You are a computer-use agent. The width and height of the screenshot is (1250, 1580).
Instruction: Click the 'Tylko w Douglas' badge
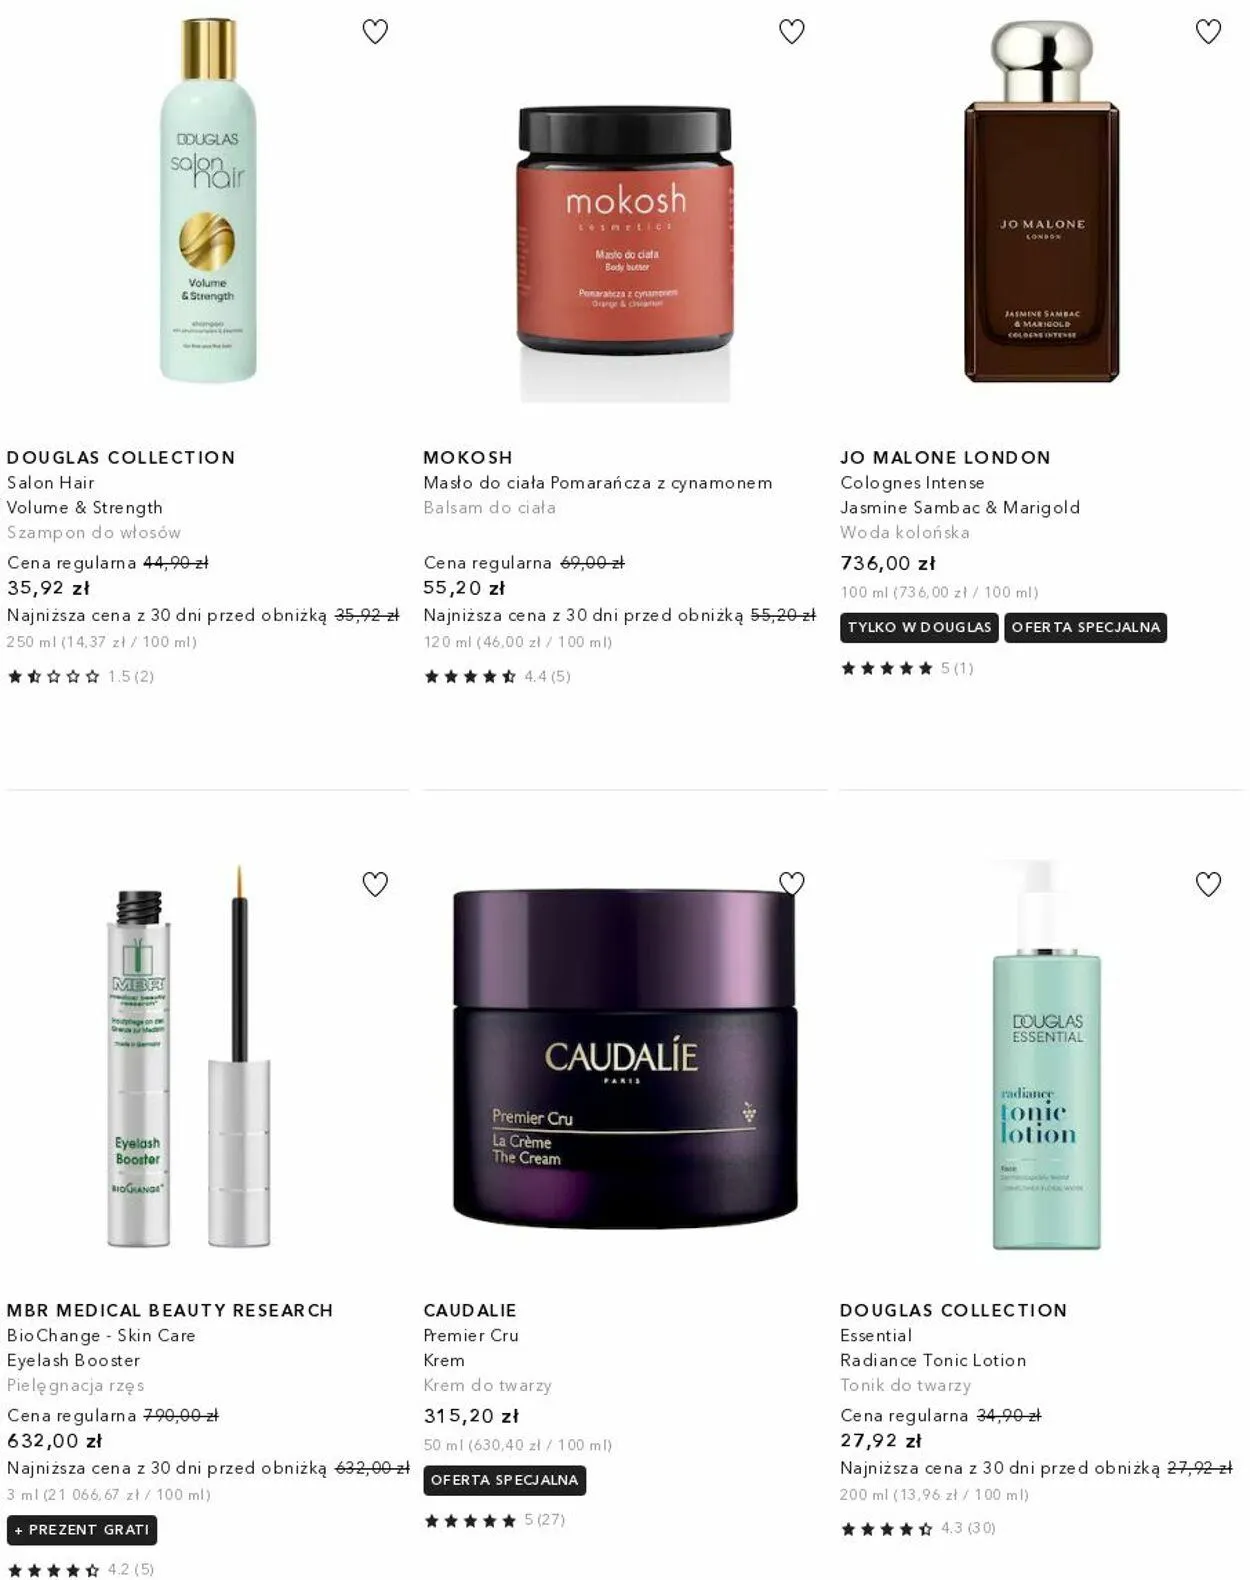click(x=919, y=628)
